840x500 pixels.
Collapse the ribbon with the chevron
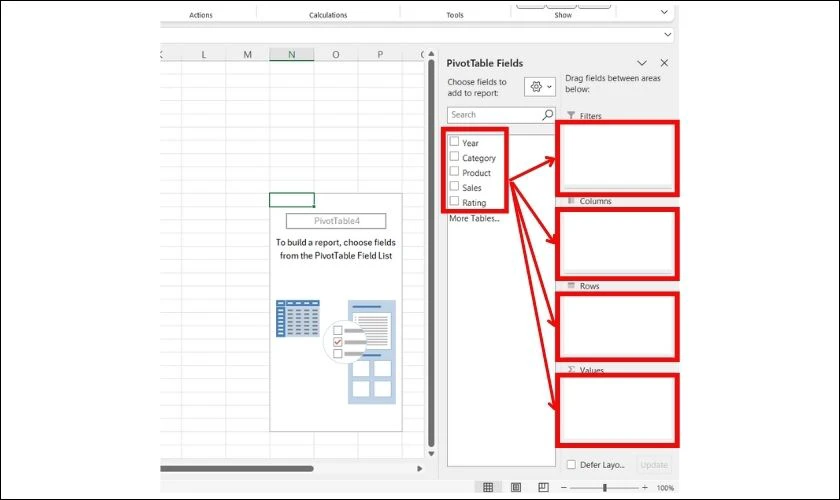click(664, 12)
